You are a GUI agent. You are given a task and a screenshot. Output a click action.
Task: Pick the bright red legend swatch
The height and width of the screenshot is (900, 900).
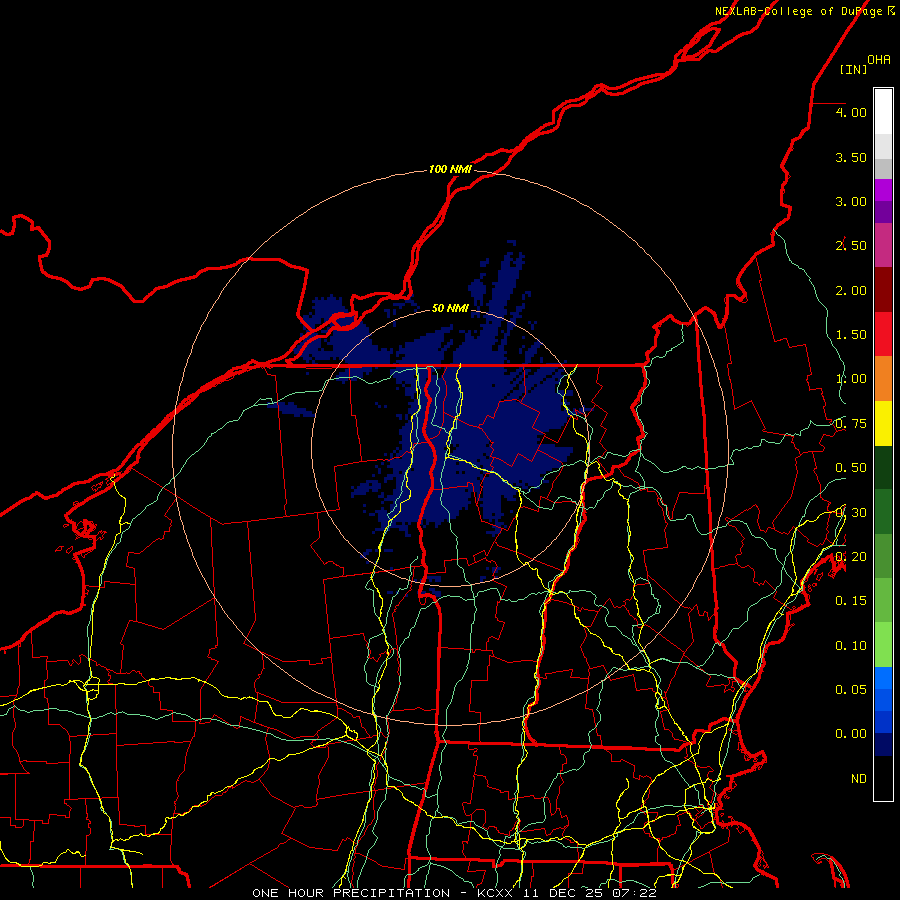click(x=883, y=334)
